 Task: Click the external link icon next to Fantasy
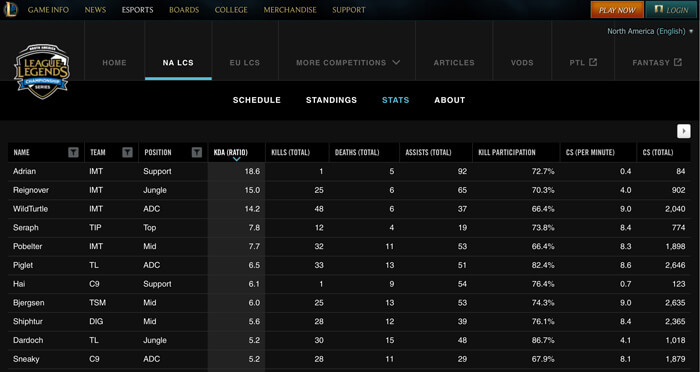coord(678,62)
